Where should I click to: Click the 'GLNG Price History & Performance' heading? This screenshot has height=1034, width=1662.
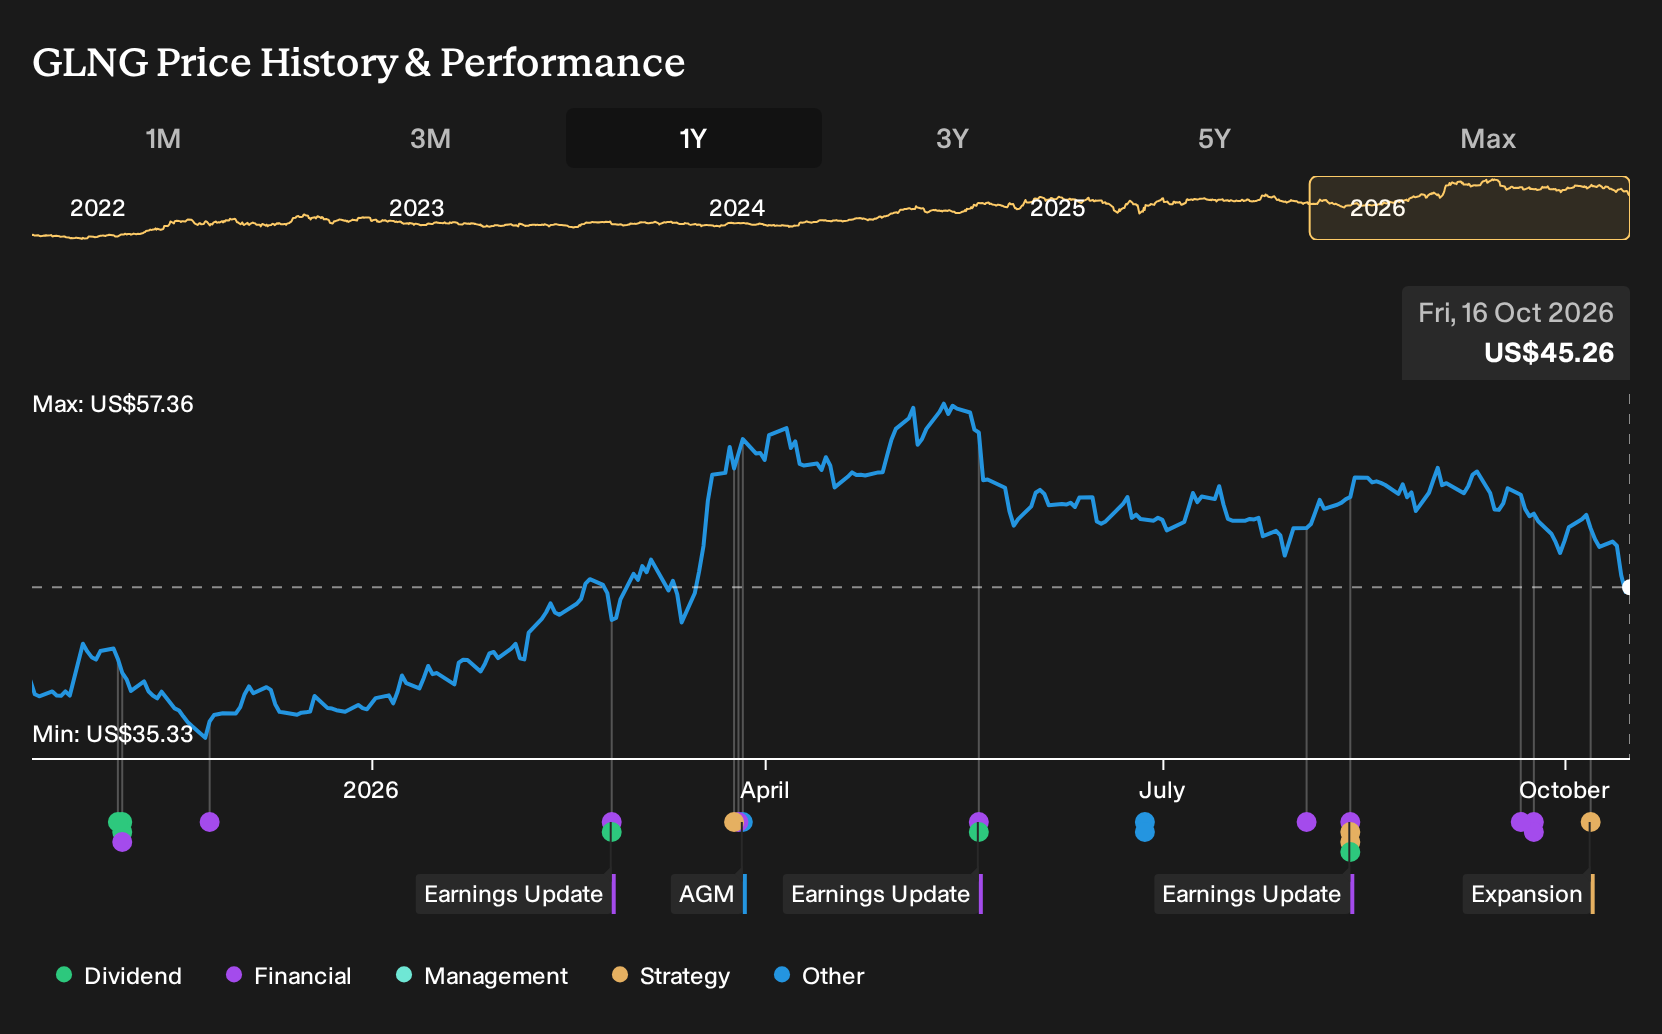click(359, 62)
